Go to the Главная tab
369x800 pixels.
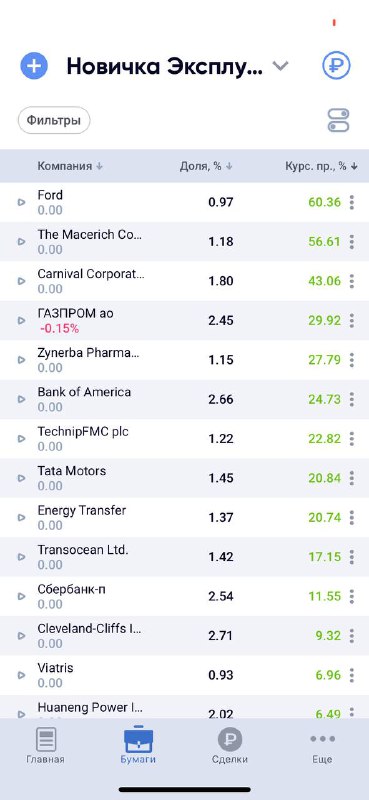point(45,745)
